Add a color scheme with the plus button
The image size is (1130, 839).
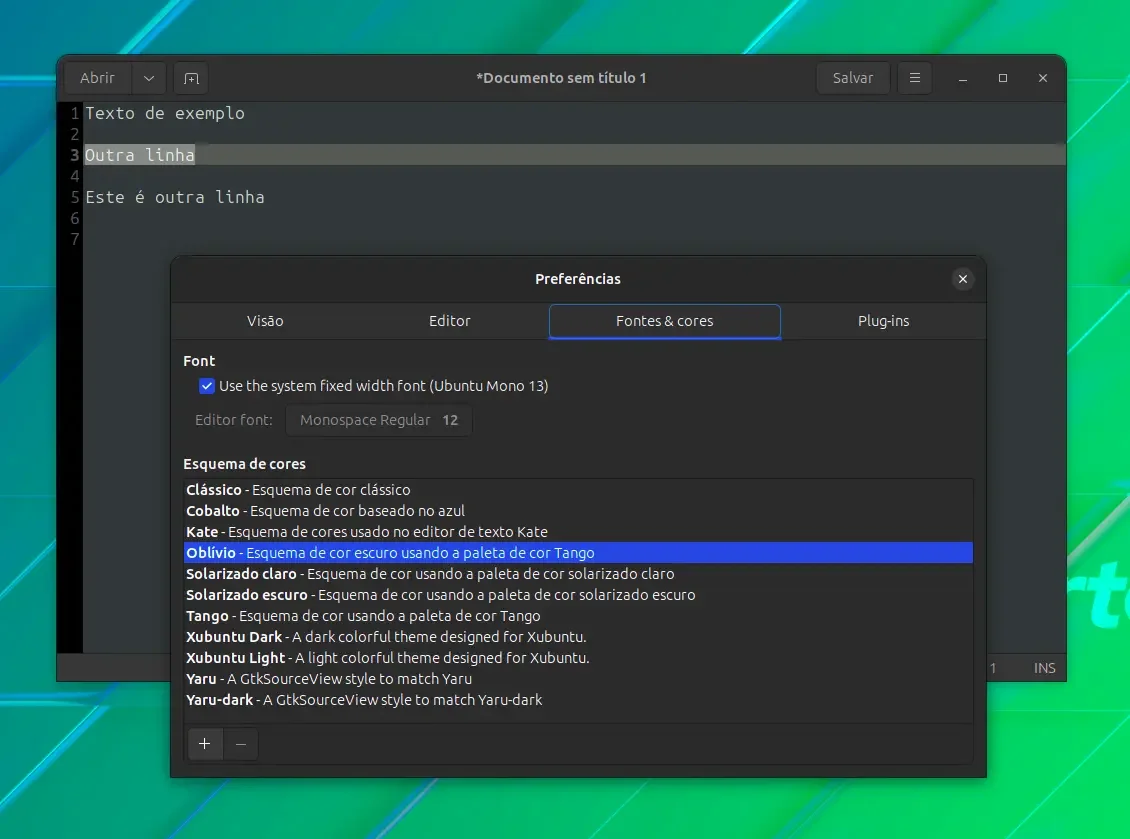205,744
